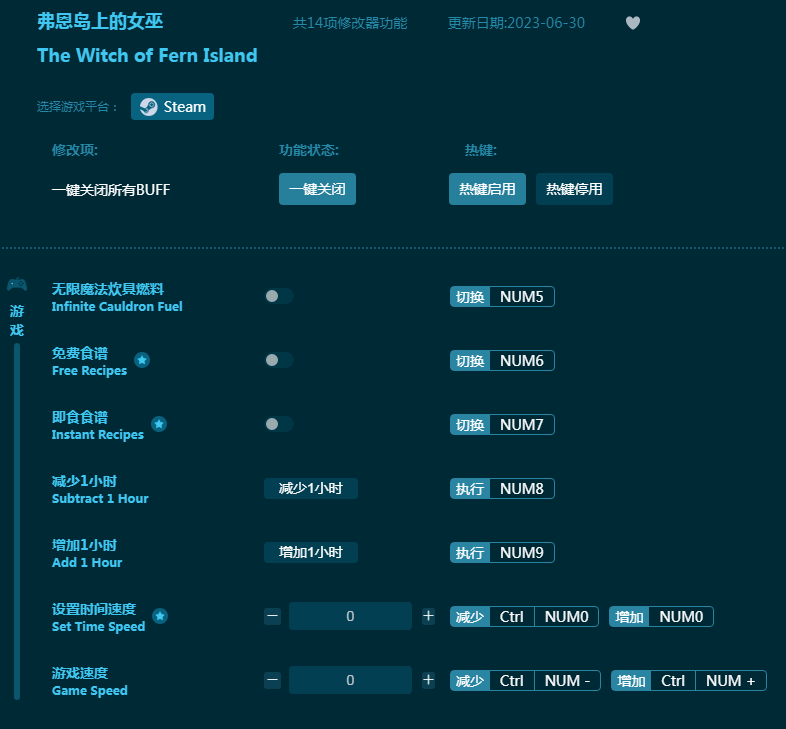Click NUM0 increase hotkey for Set Time Speed
This screenshot has width=786, height=729.
click(661, 617)
